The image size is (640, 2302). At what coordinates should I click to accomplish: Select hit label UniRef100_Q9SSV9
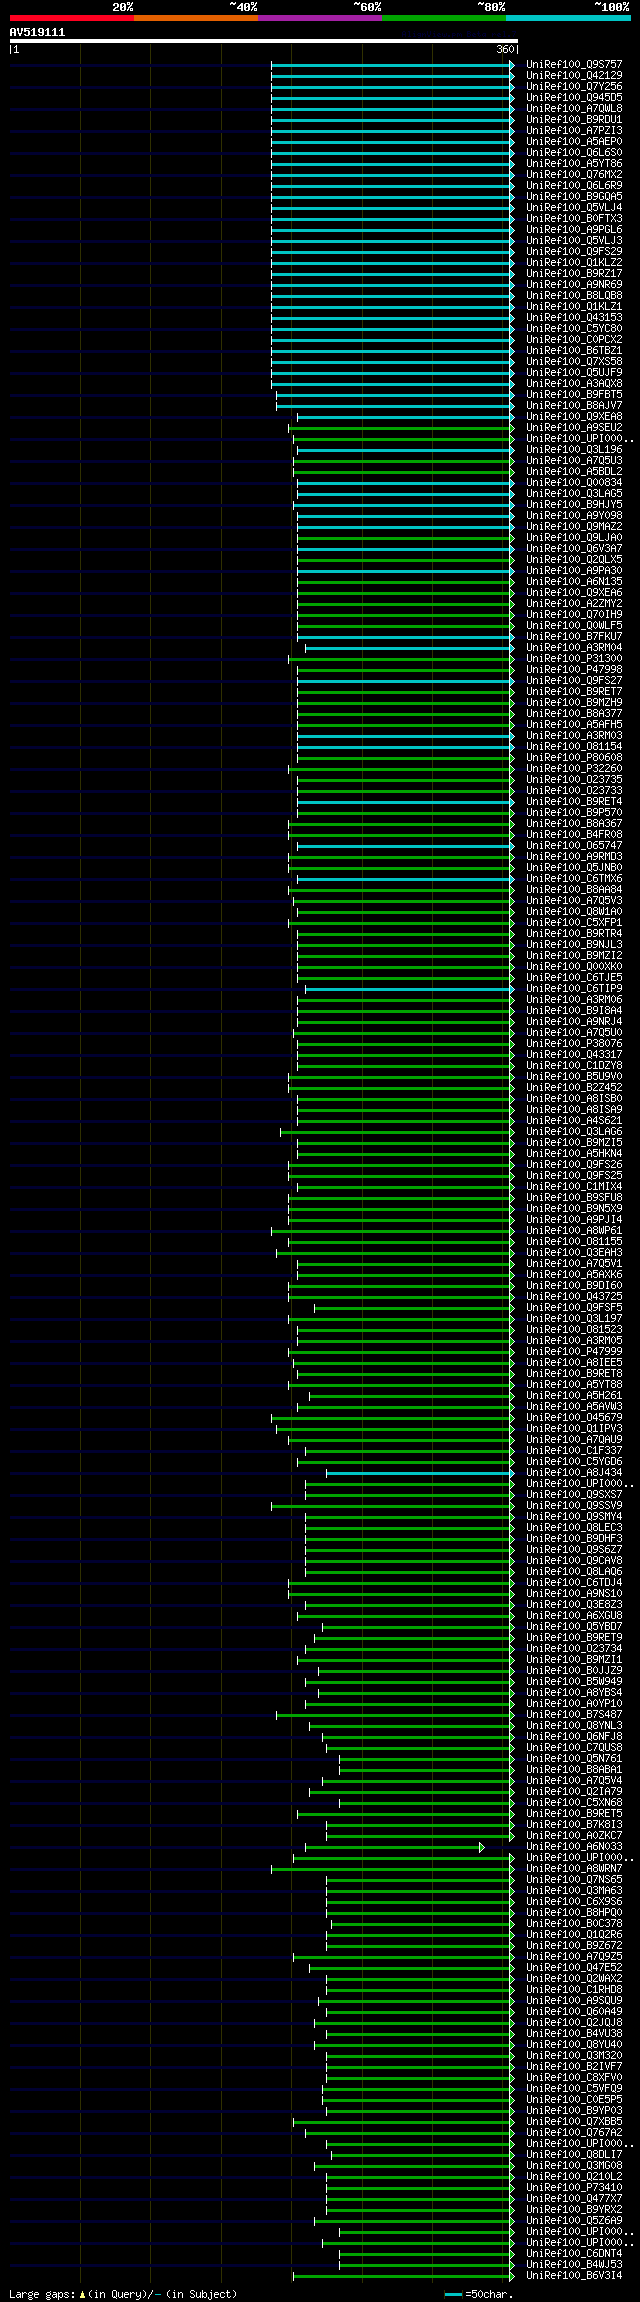point(574,1505)
